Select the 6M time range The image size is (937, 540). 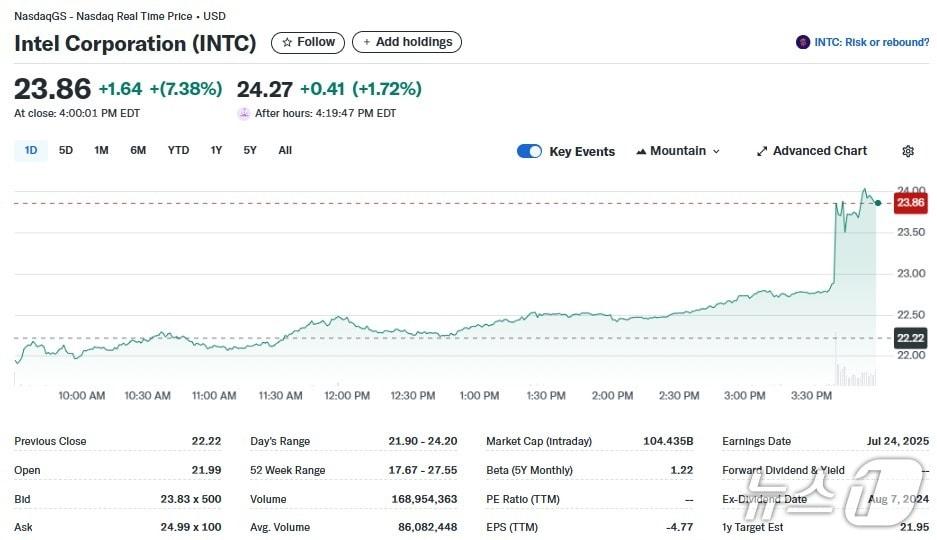tap(138, 150)
